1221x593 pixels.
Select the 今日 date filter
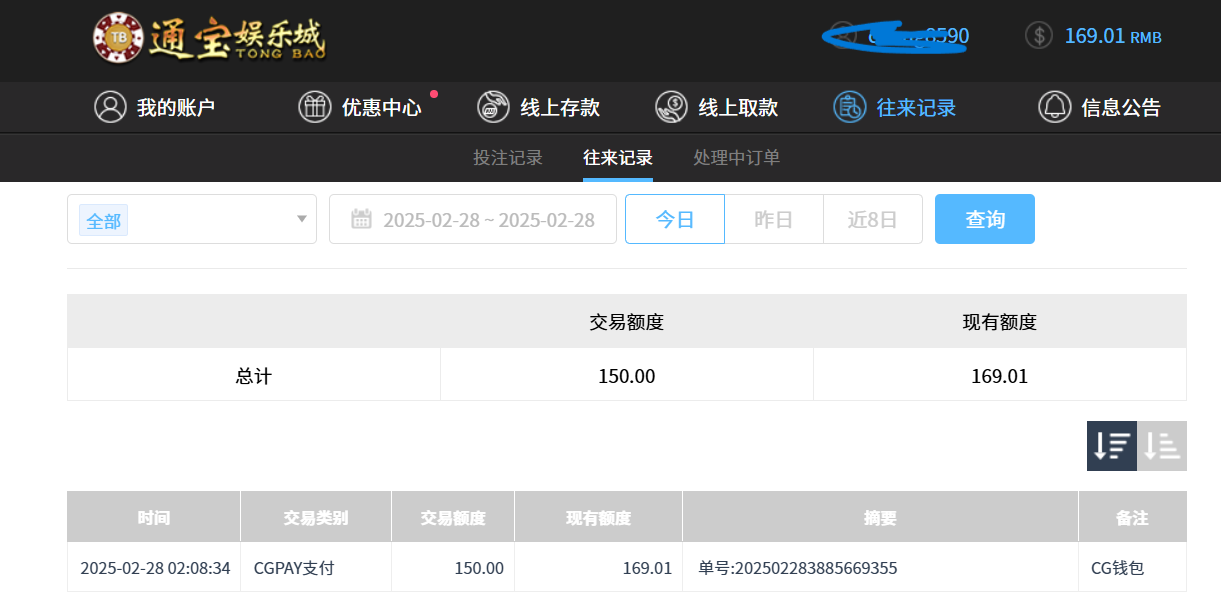point(675,219)
